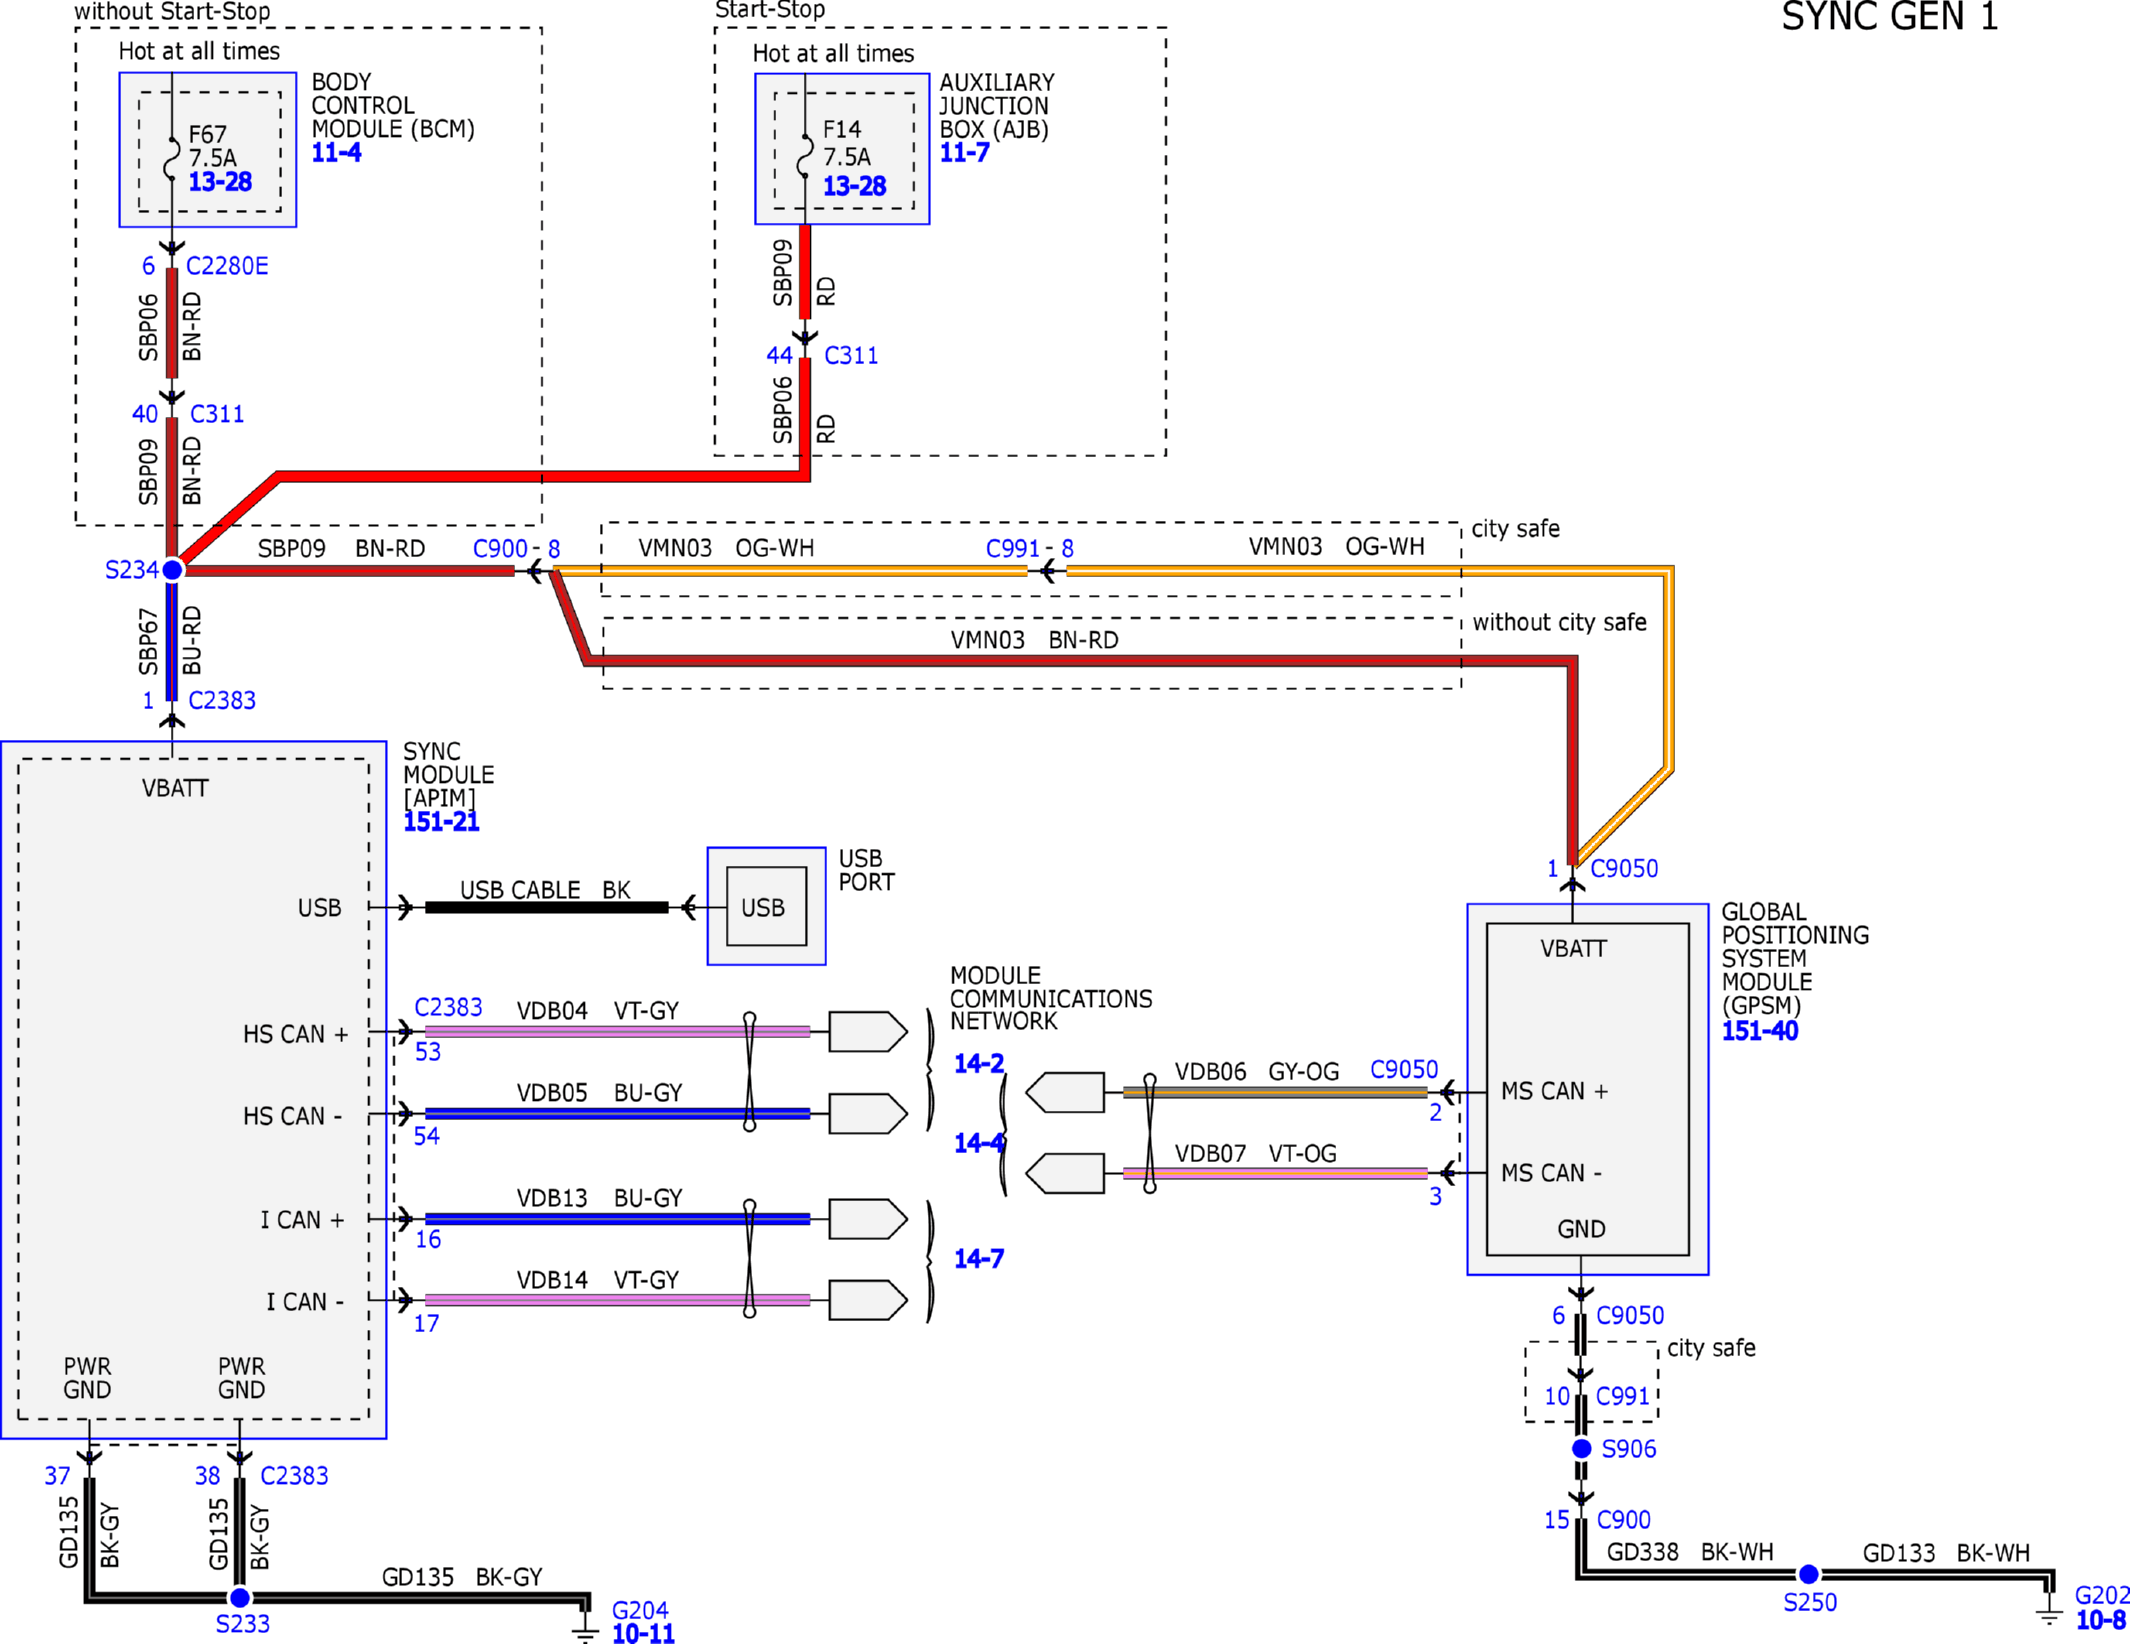
Task: Click the S233 ground splice dot
Action: pos(240,1597)
